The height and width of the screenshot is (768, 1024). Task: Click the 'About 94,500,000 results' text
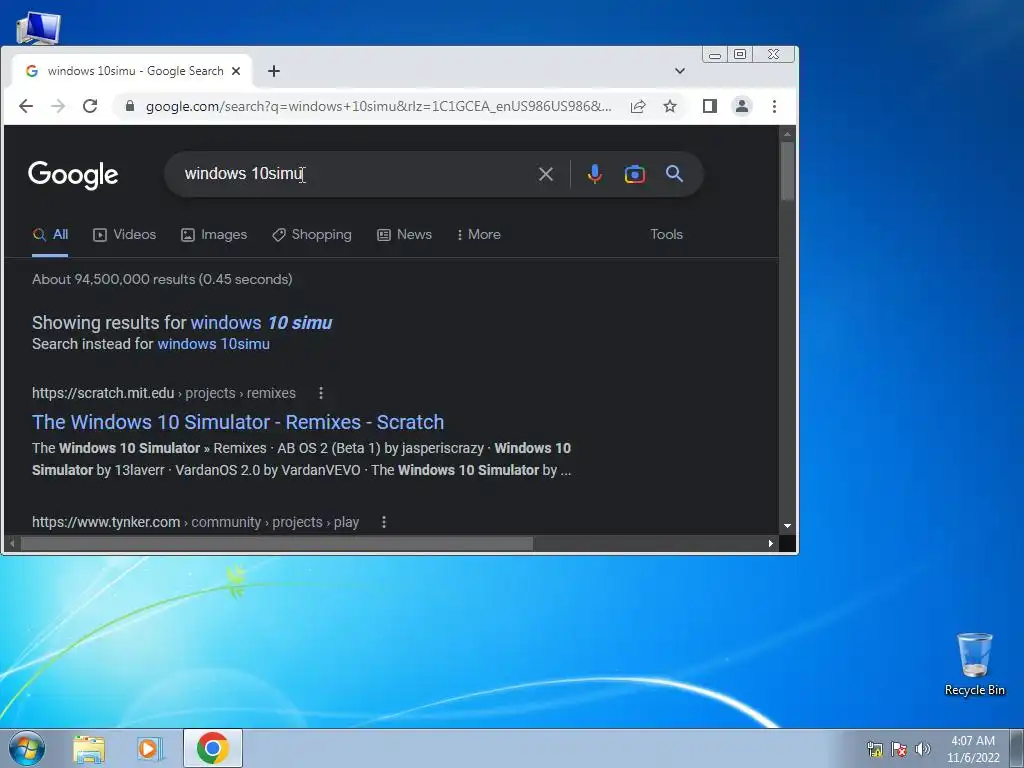coord(162,280)
